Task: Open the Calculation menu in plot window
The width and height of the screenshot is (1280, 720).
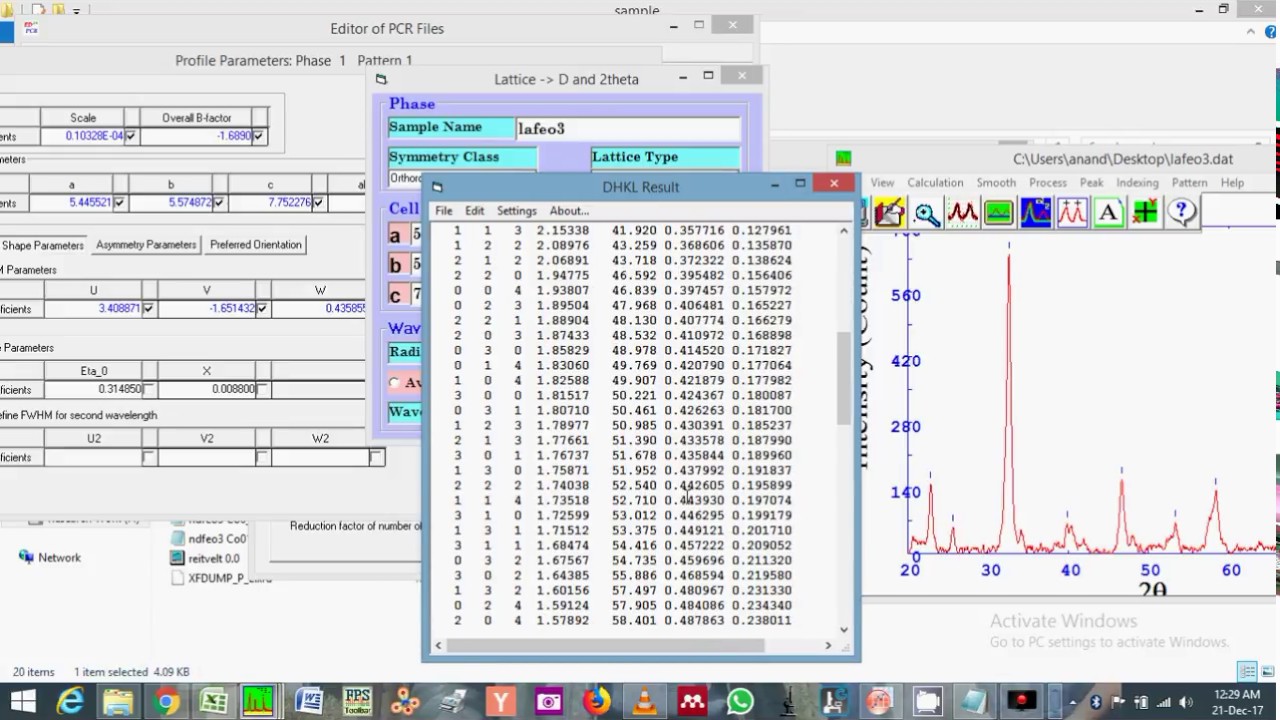Action: click(935, 183)
